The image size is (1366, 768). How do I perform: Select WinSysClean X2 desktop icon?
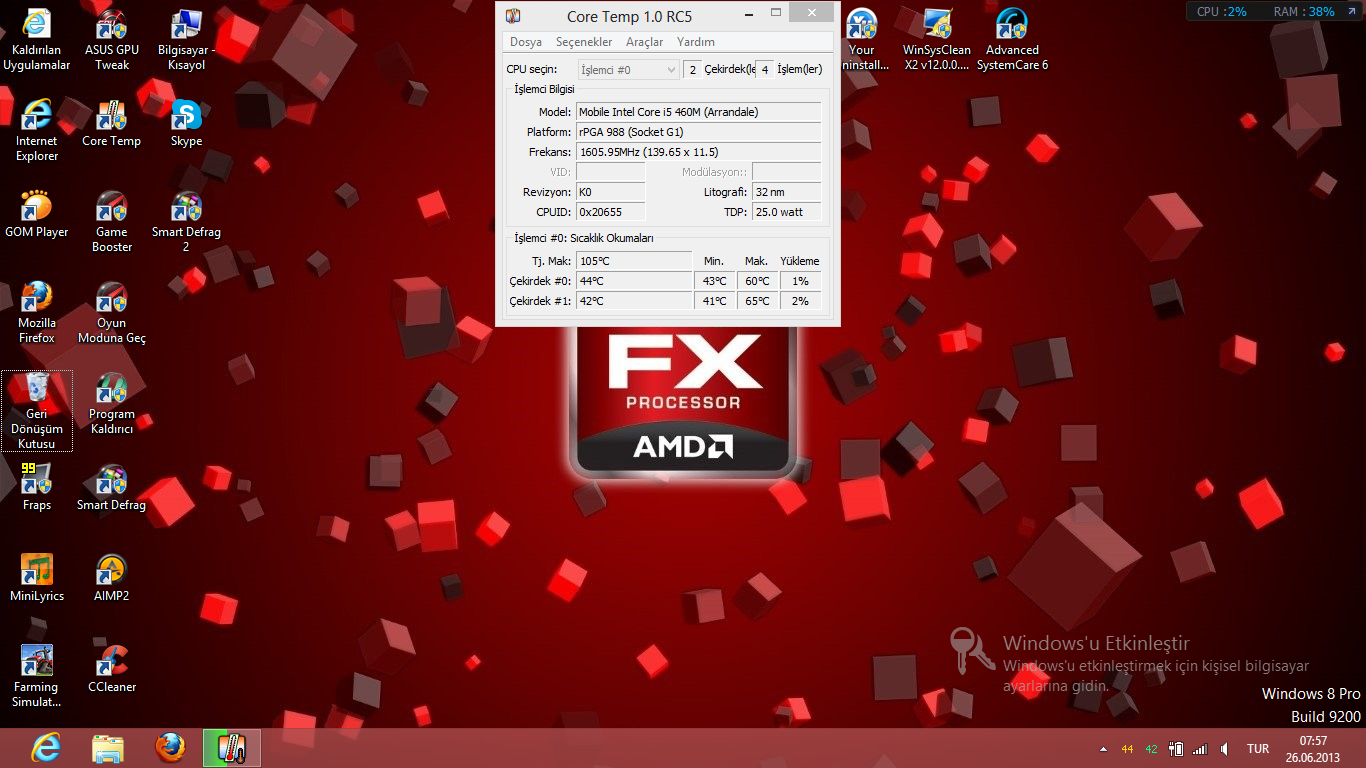click(x=937, y=40)
